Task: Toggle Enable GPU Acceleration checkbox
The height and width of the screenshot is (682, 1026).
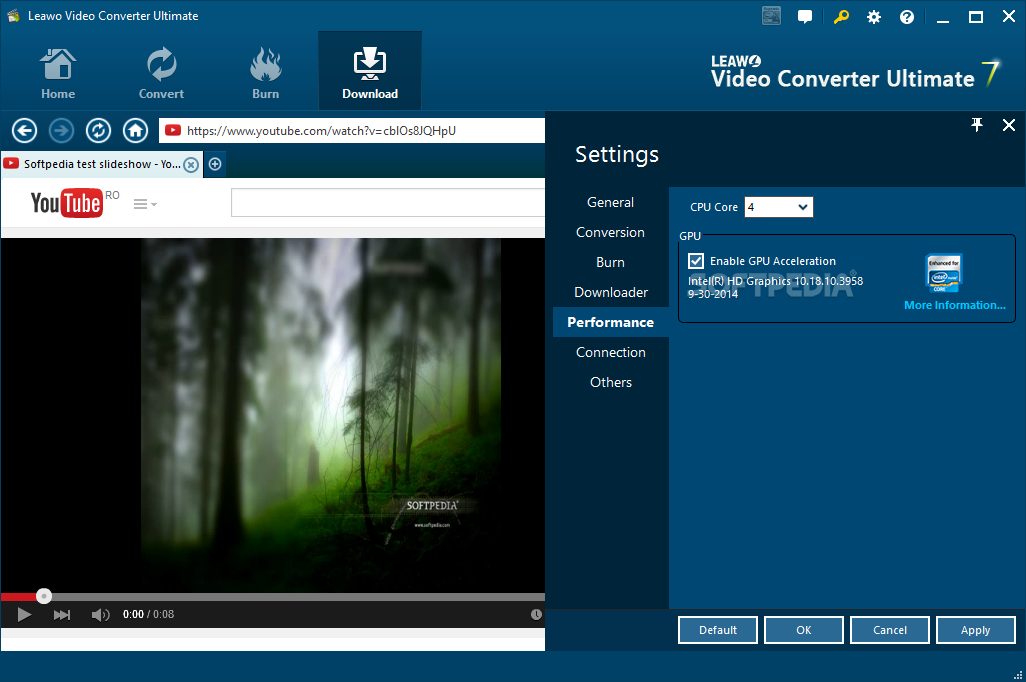Action: tap(696, 261)
